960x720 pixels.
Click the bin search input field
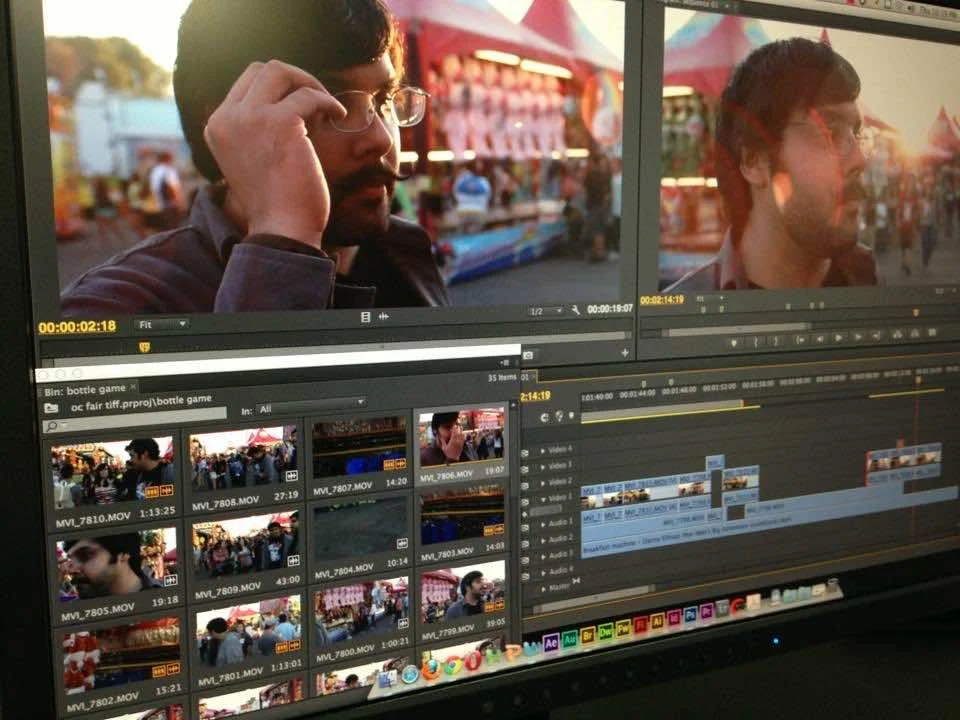(135, 421)
